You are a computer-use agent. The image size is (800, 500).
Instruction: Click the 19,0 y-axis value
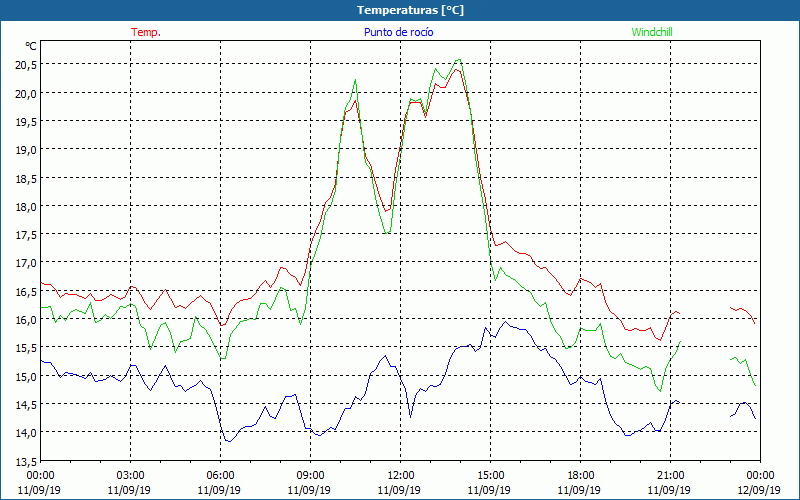(27, 149)
